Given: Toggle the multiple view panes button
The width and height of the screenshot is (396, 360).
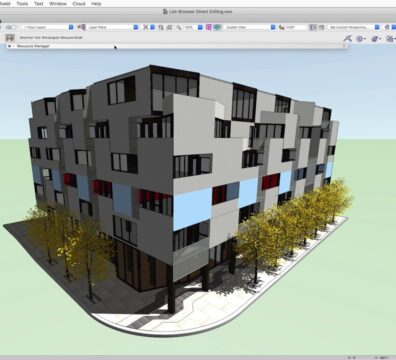Looking at the screenshot, I should (321, 27).
